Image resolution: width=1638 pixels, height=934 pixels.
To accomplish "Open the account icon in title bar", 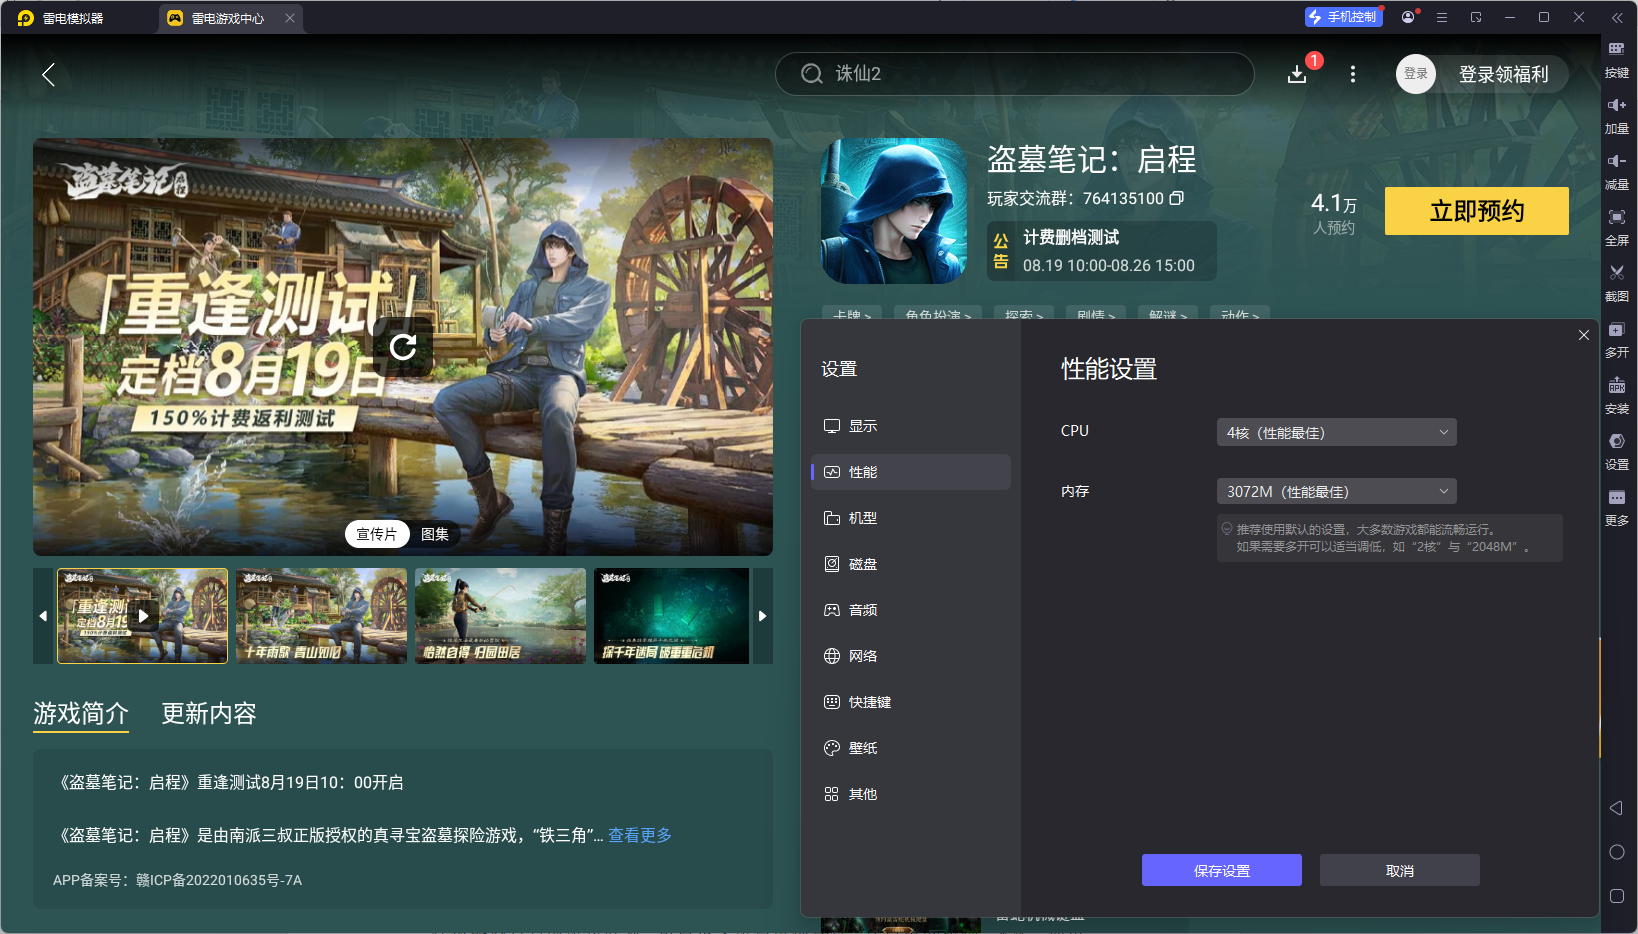I will [x=1408, y=17].
